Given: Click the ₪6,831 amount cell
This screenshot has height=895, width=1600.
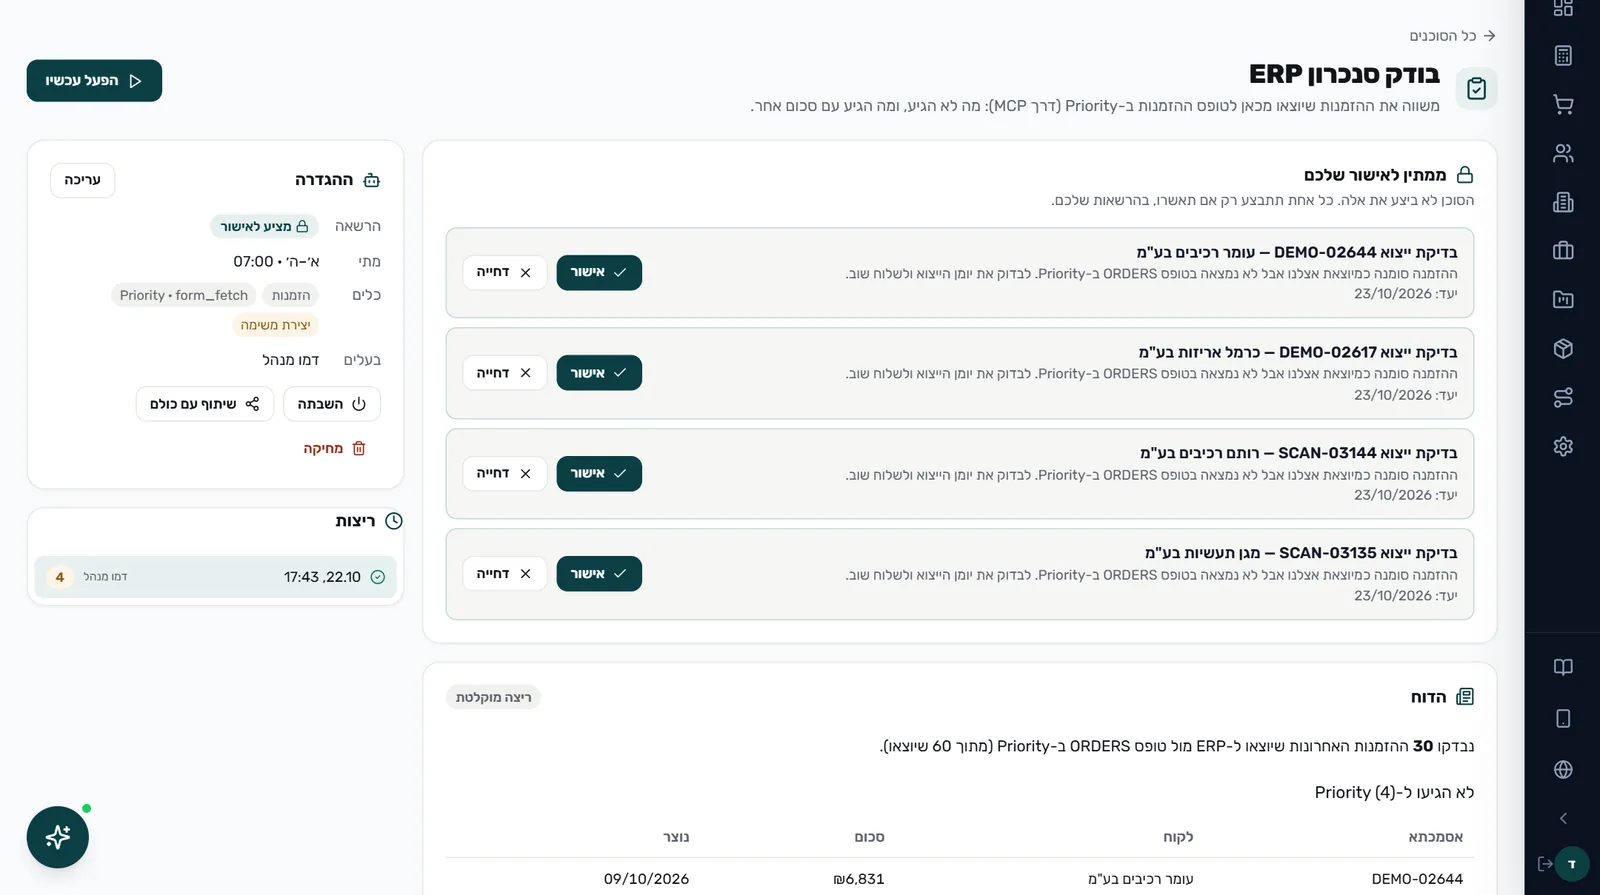Looking at the screenshot, I should pos(859,879).
